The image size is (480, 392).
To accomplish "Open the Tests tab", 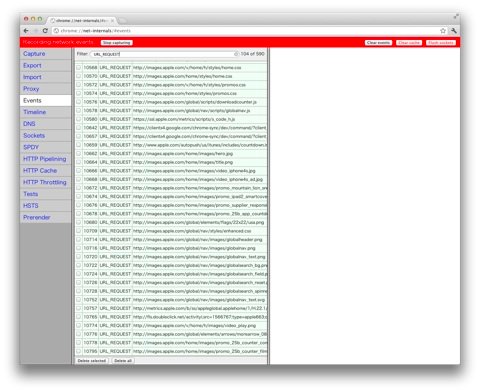I will point(45,194).
